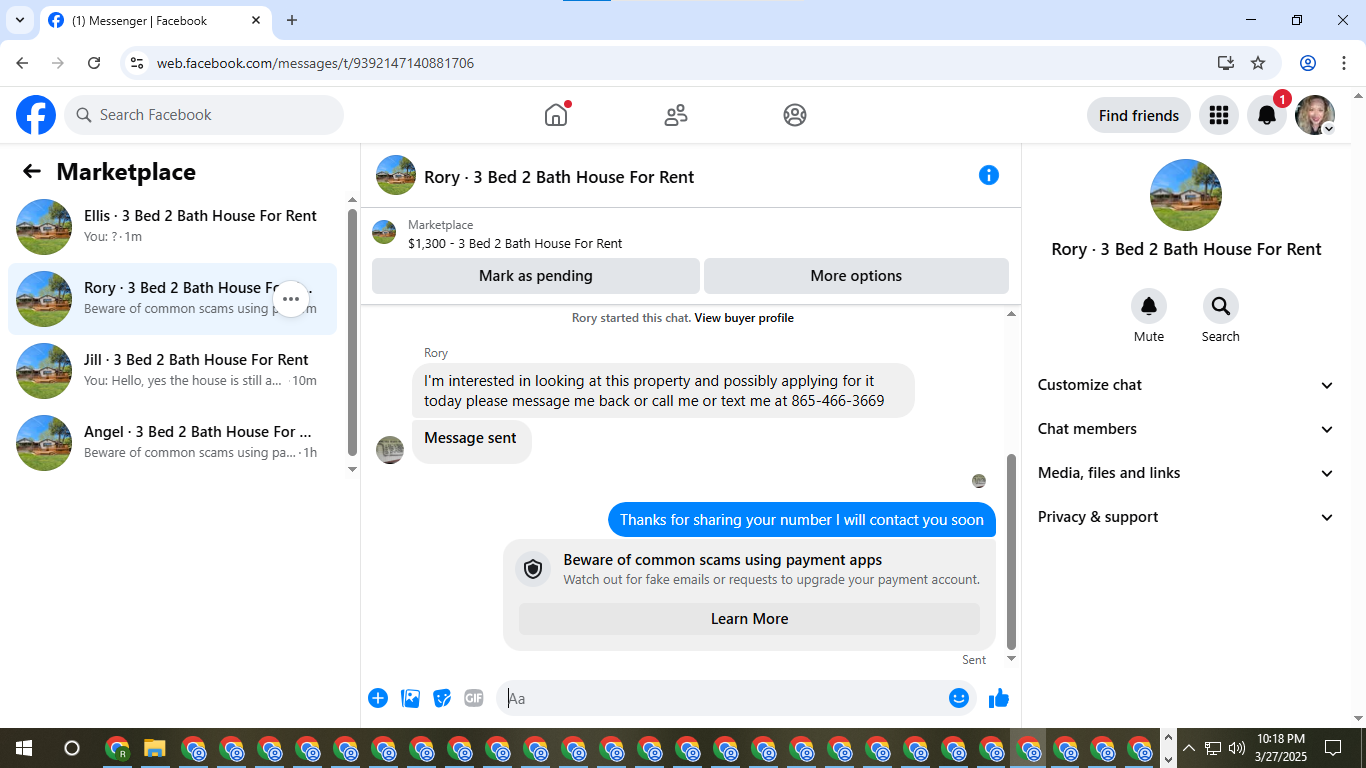The height and width of the screenshot is (768, 1366).
Task: Click the Find friends button
Action: point(1139,115)
